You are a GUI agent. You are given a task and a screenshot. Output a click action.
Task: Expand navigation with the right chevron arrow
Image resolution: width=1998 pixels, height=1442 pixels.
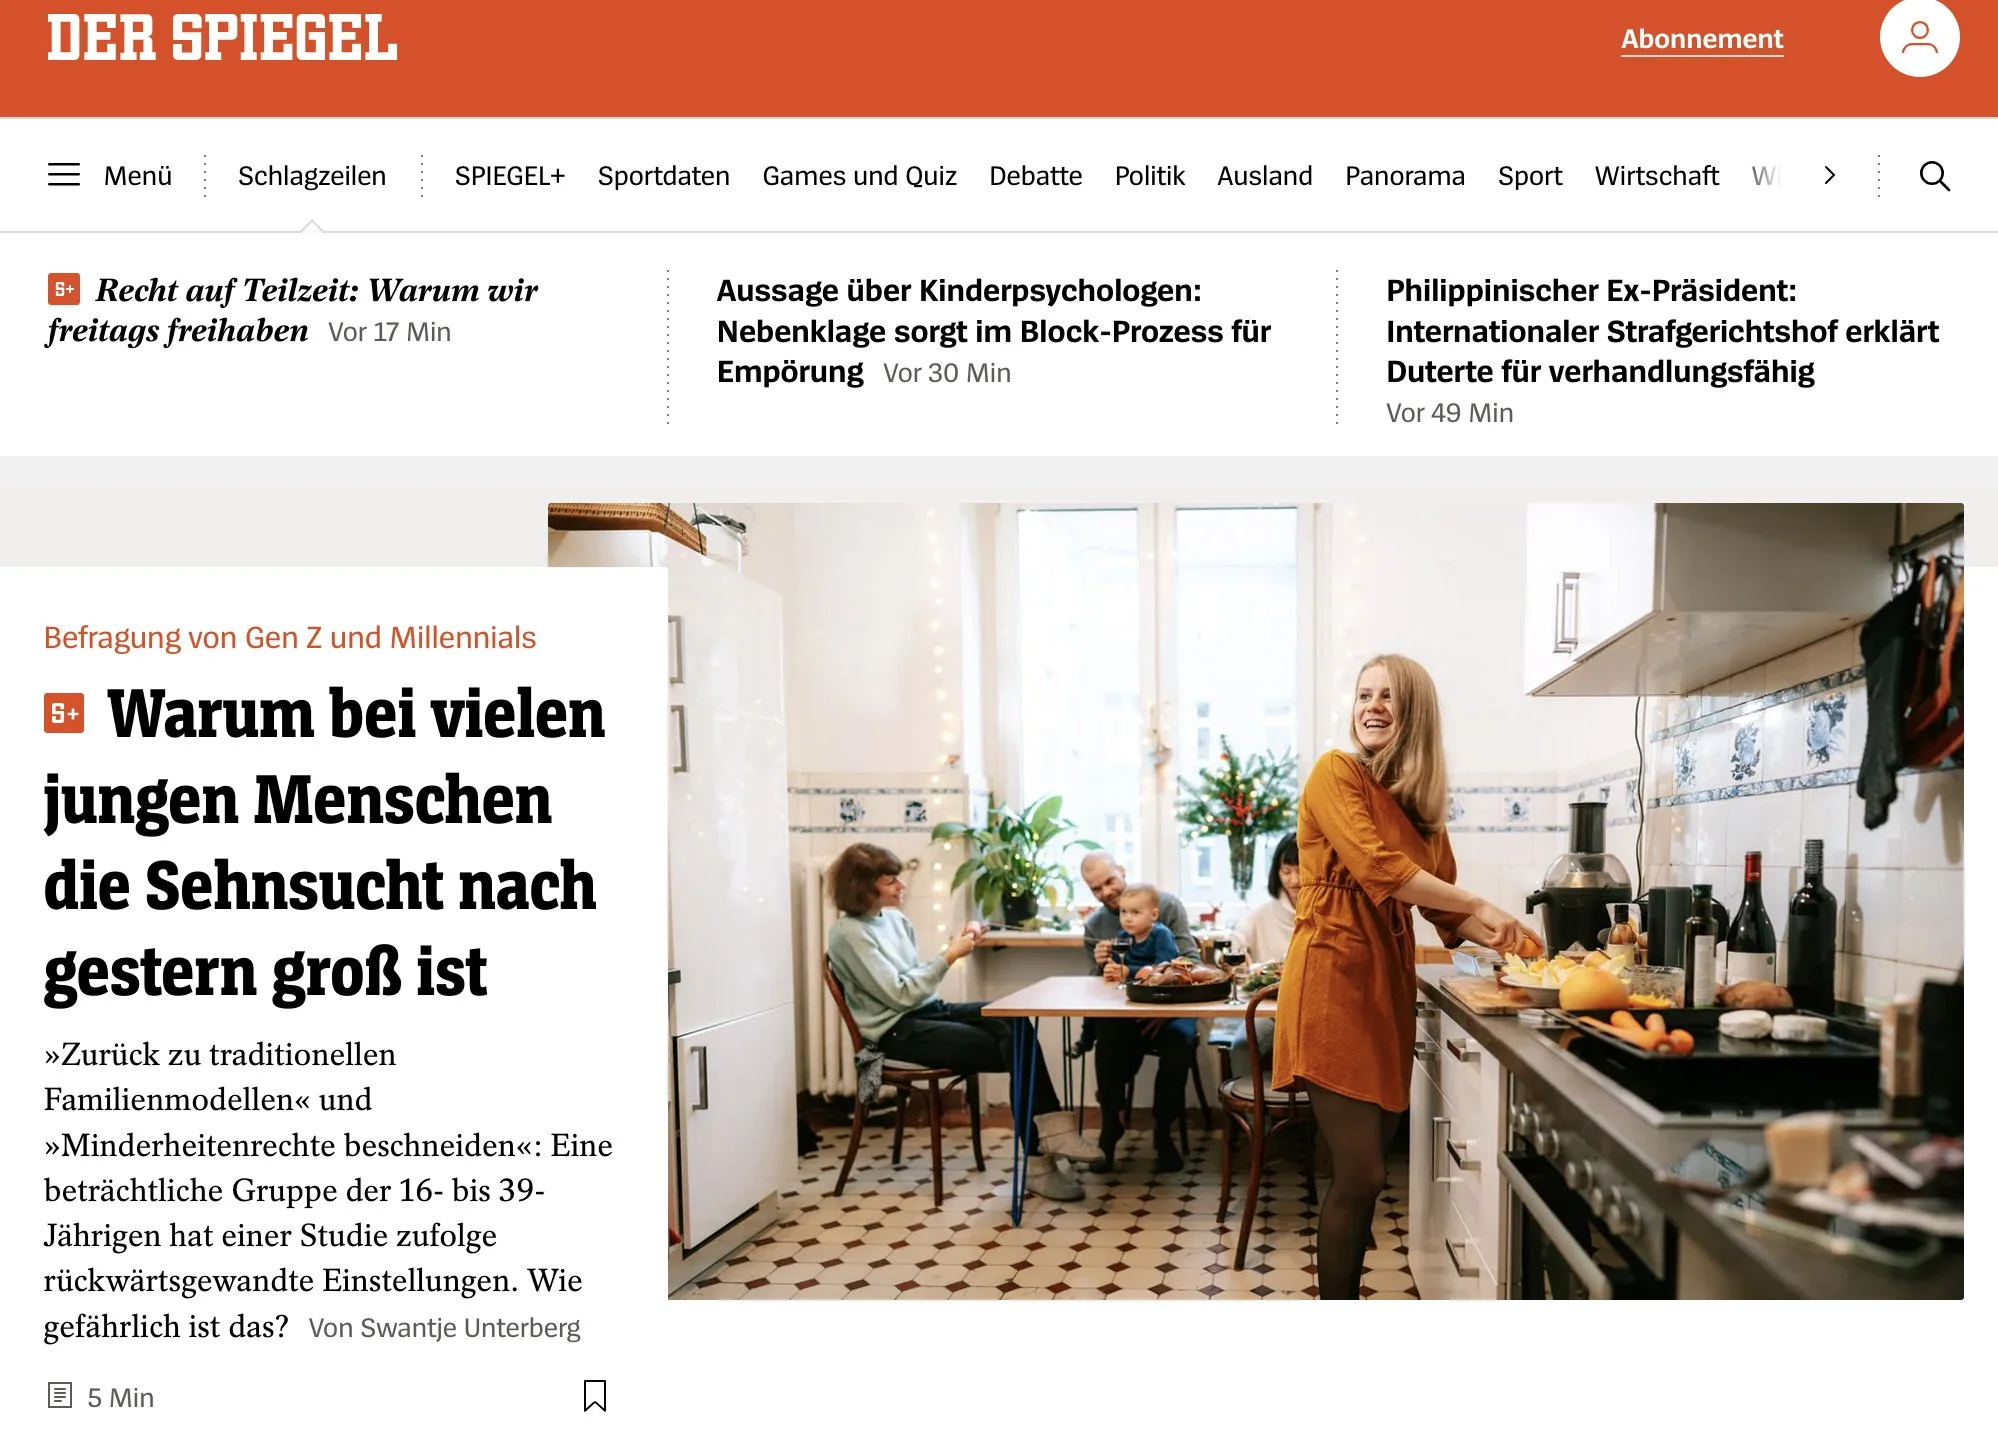[1829, 176]
